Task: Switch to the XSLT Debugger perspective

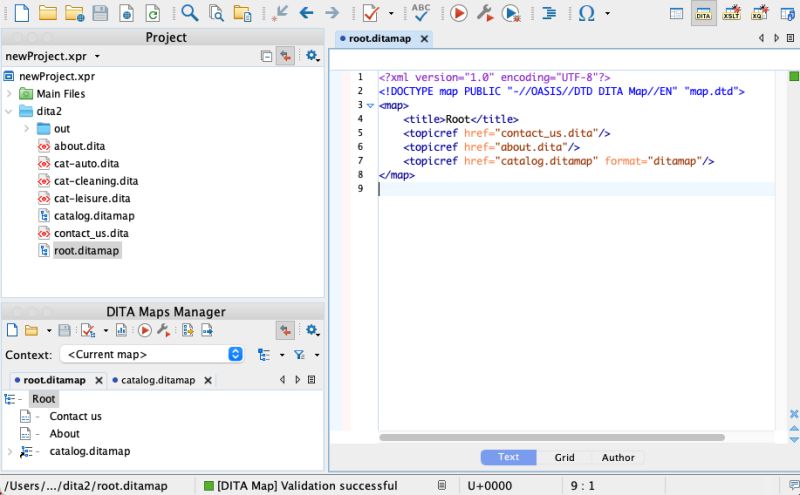Action: 731,13
